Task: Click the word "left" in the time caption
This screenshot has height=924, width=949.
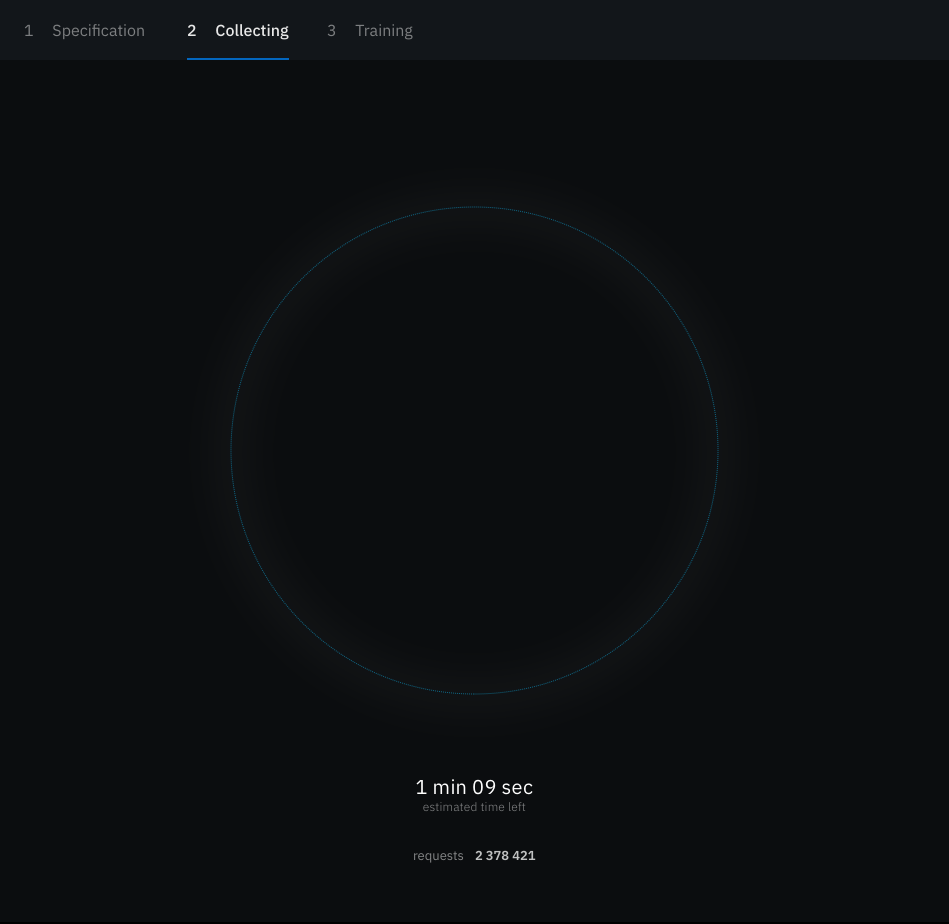Action: 516,807
